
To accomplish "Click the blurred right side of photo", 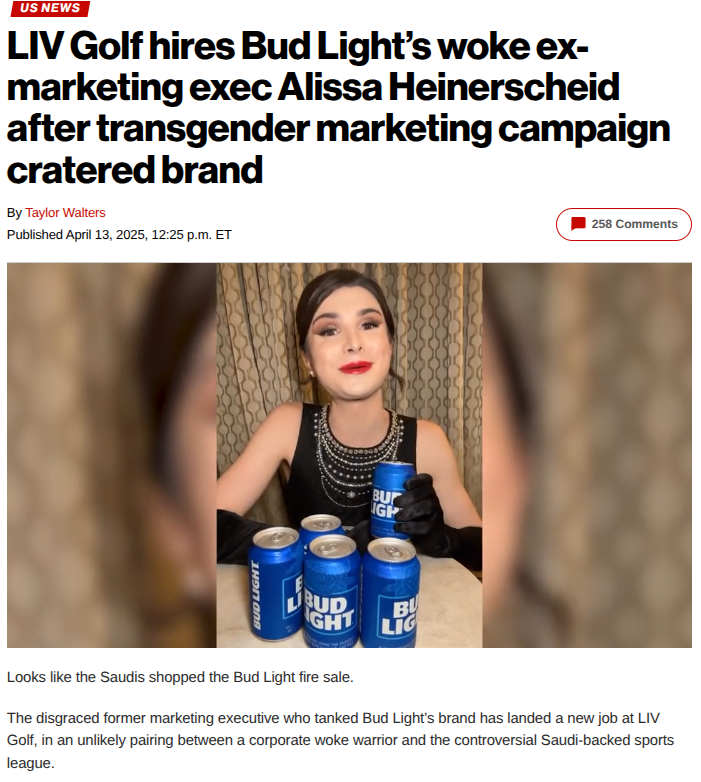I will pyautogui.click(x=587, y=455).
